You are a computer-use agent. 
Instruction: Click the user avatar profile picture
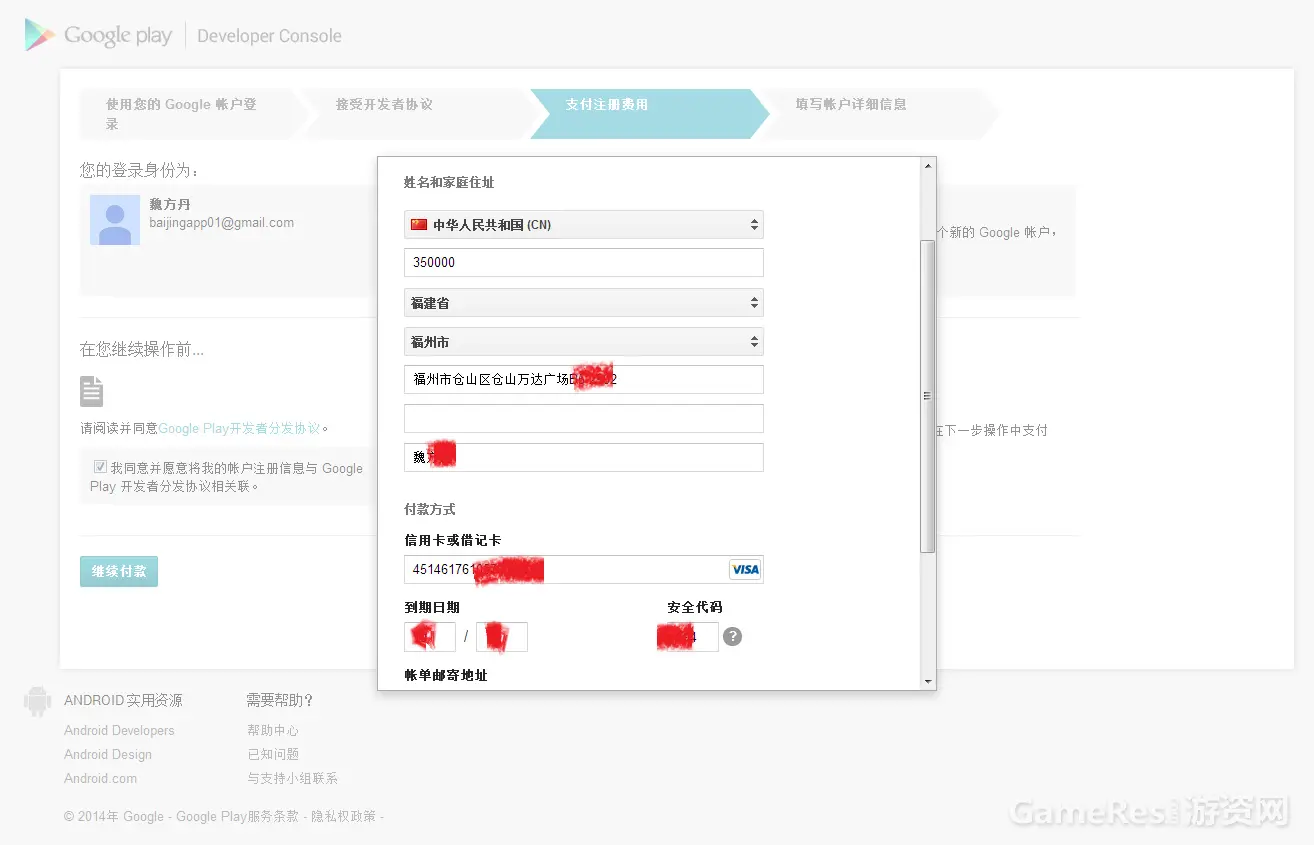(x=115, y=220)
